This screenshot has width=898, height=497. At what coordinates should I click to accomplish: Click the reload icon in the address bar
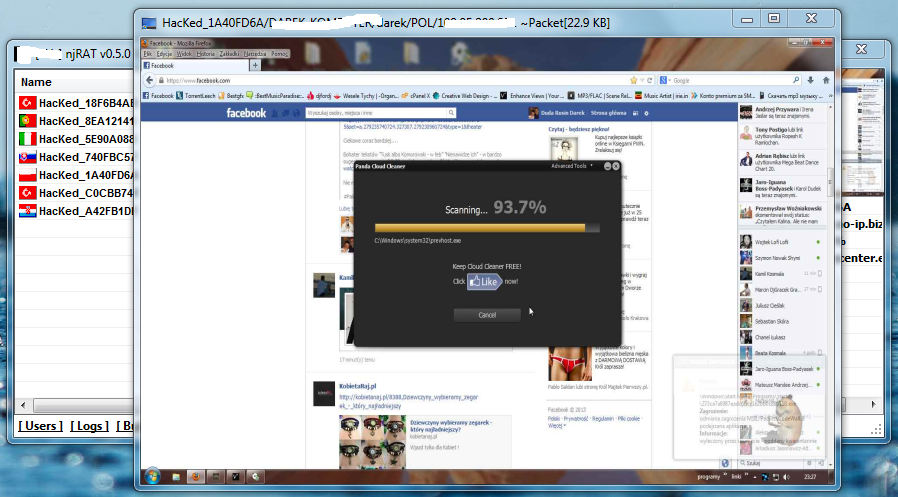click(x=649, y=81)
